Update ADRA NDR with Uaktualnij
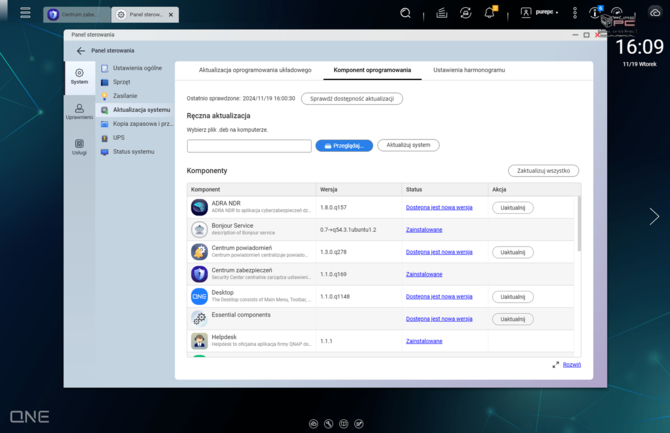Viewport: 670px width, 433px height. (513, 208)
